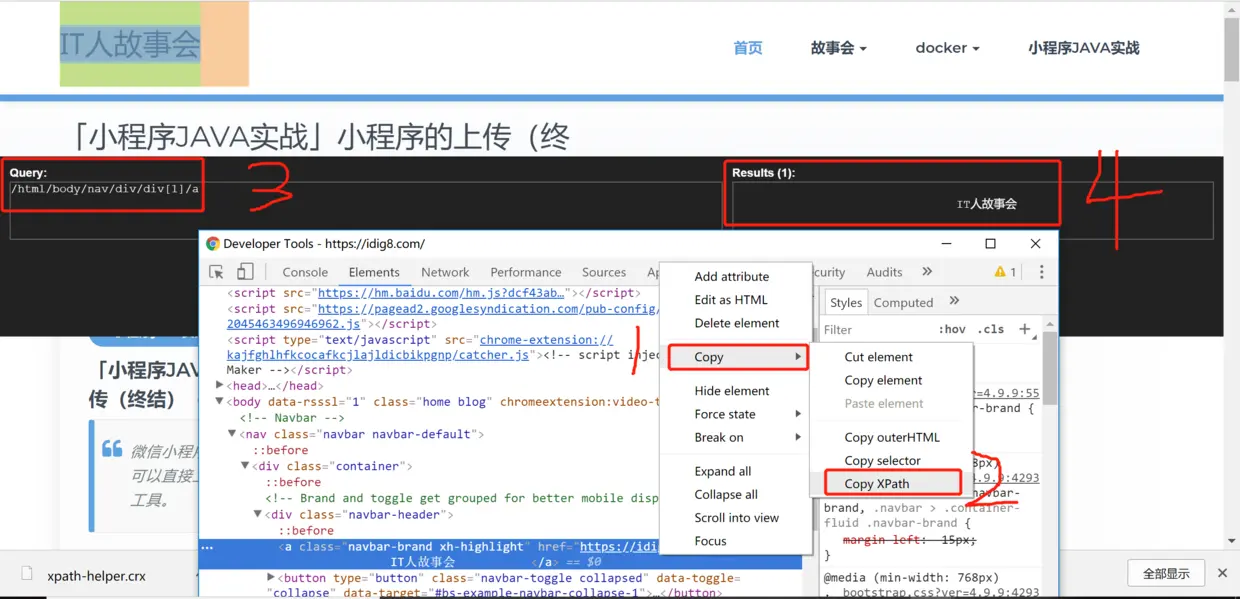1240x599 pixels.
Task: Open the DevTools three-dot customize menu
Action: point(1041,272)
